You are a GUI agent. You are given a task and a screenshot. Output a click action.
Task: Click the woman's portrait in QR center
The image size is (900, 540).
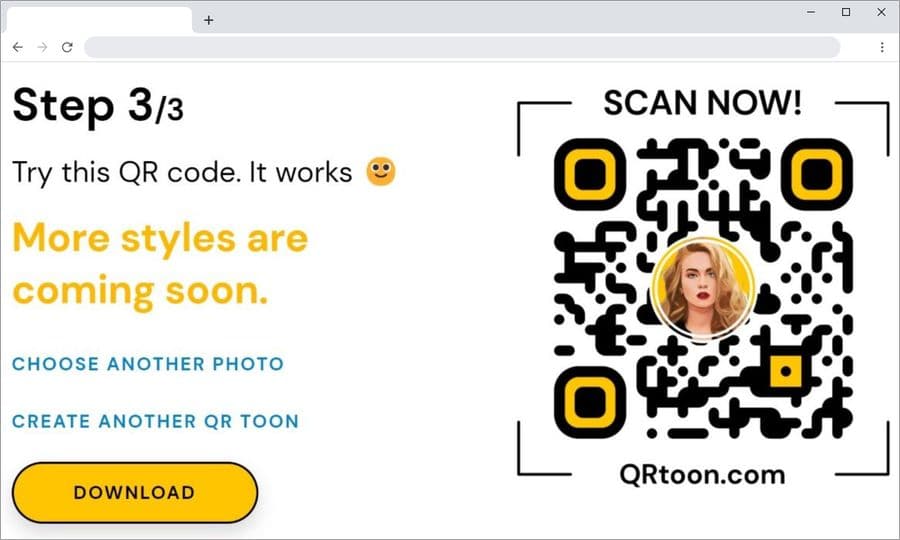point(703,289)
